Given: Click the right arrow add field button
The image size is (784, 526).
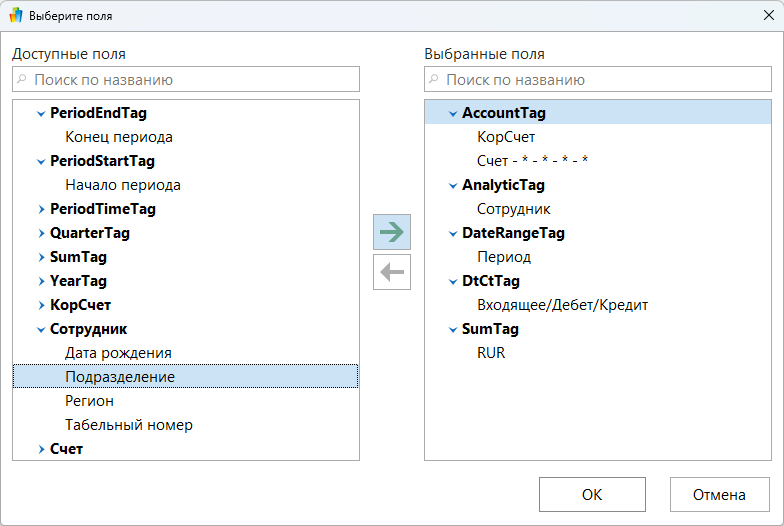Looking at the screenshot, I should tap(391, 232).
